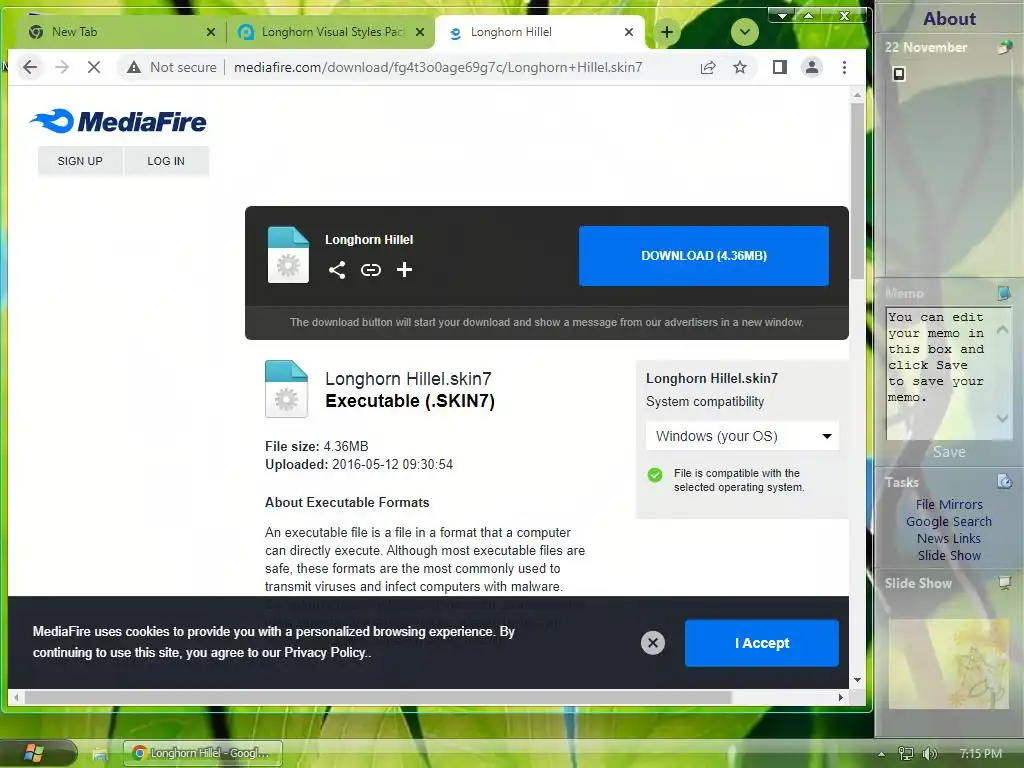Click the 22 November calendar icon

(1004, 47)
